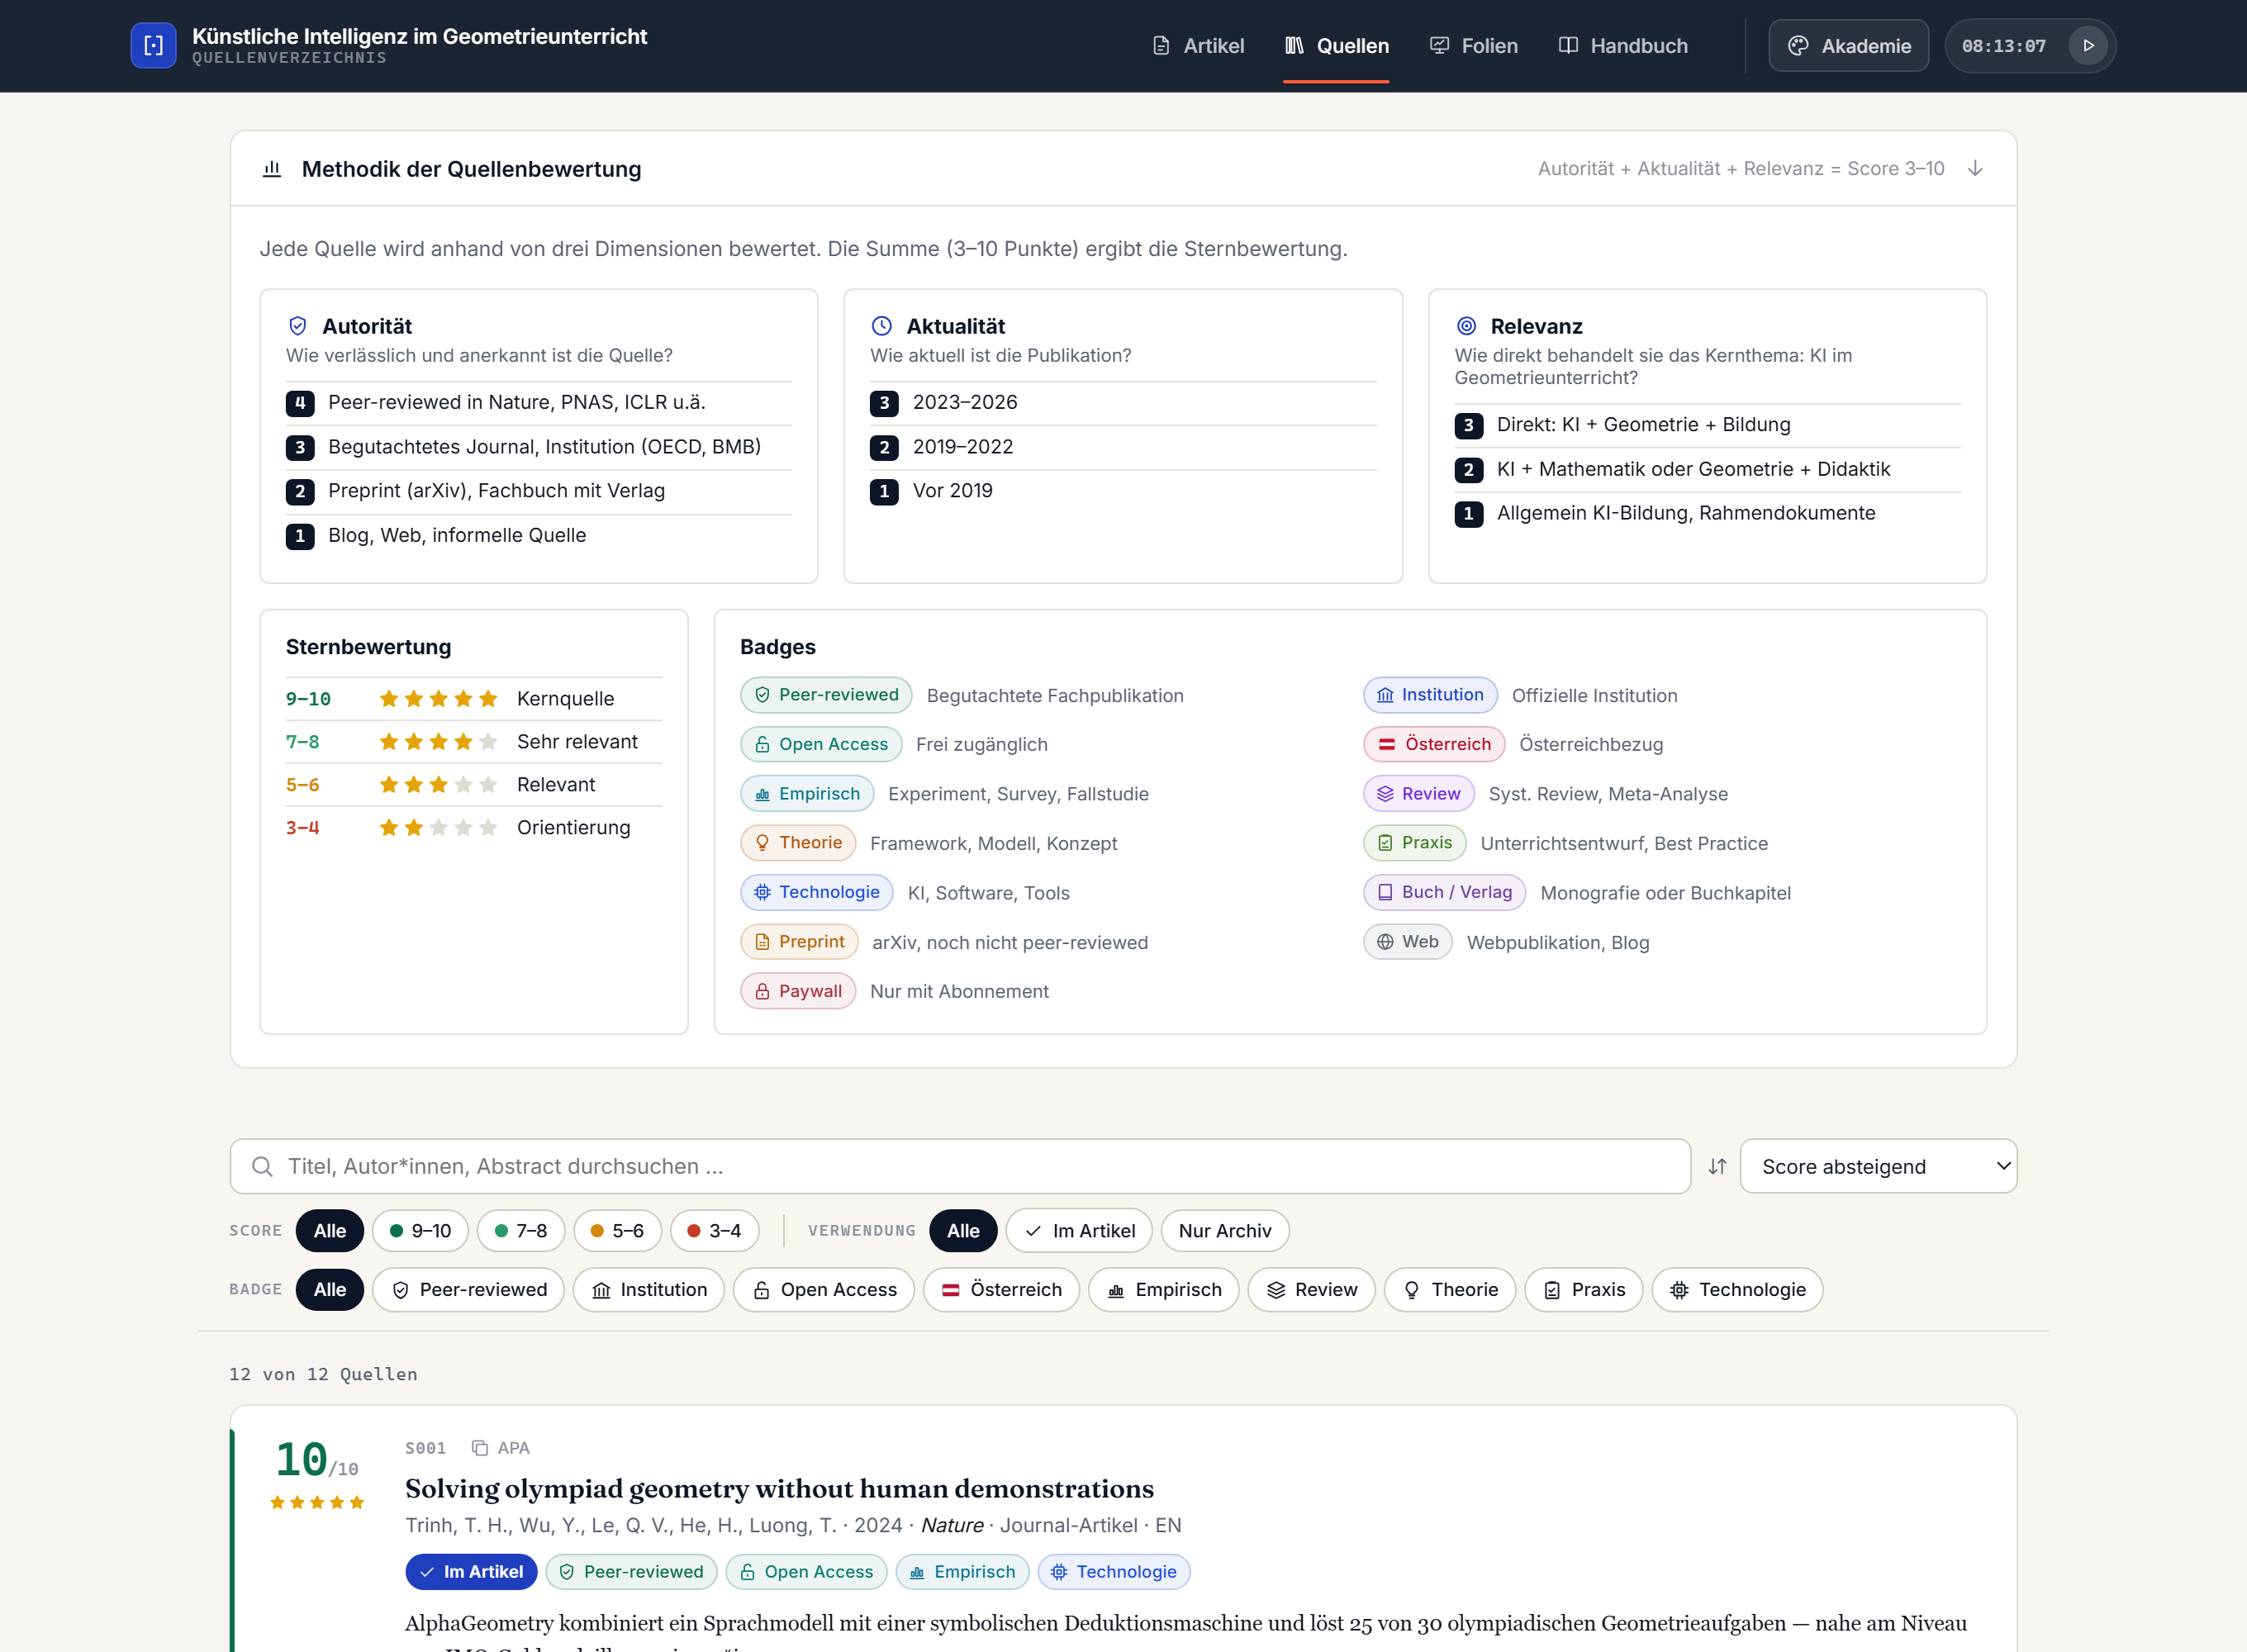The width and height of the screenshot is (2247, 1652).
Task: Open the Artikel tab
Action: [1198, 45]
